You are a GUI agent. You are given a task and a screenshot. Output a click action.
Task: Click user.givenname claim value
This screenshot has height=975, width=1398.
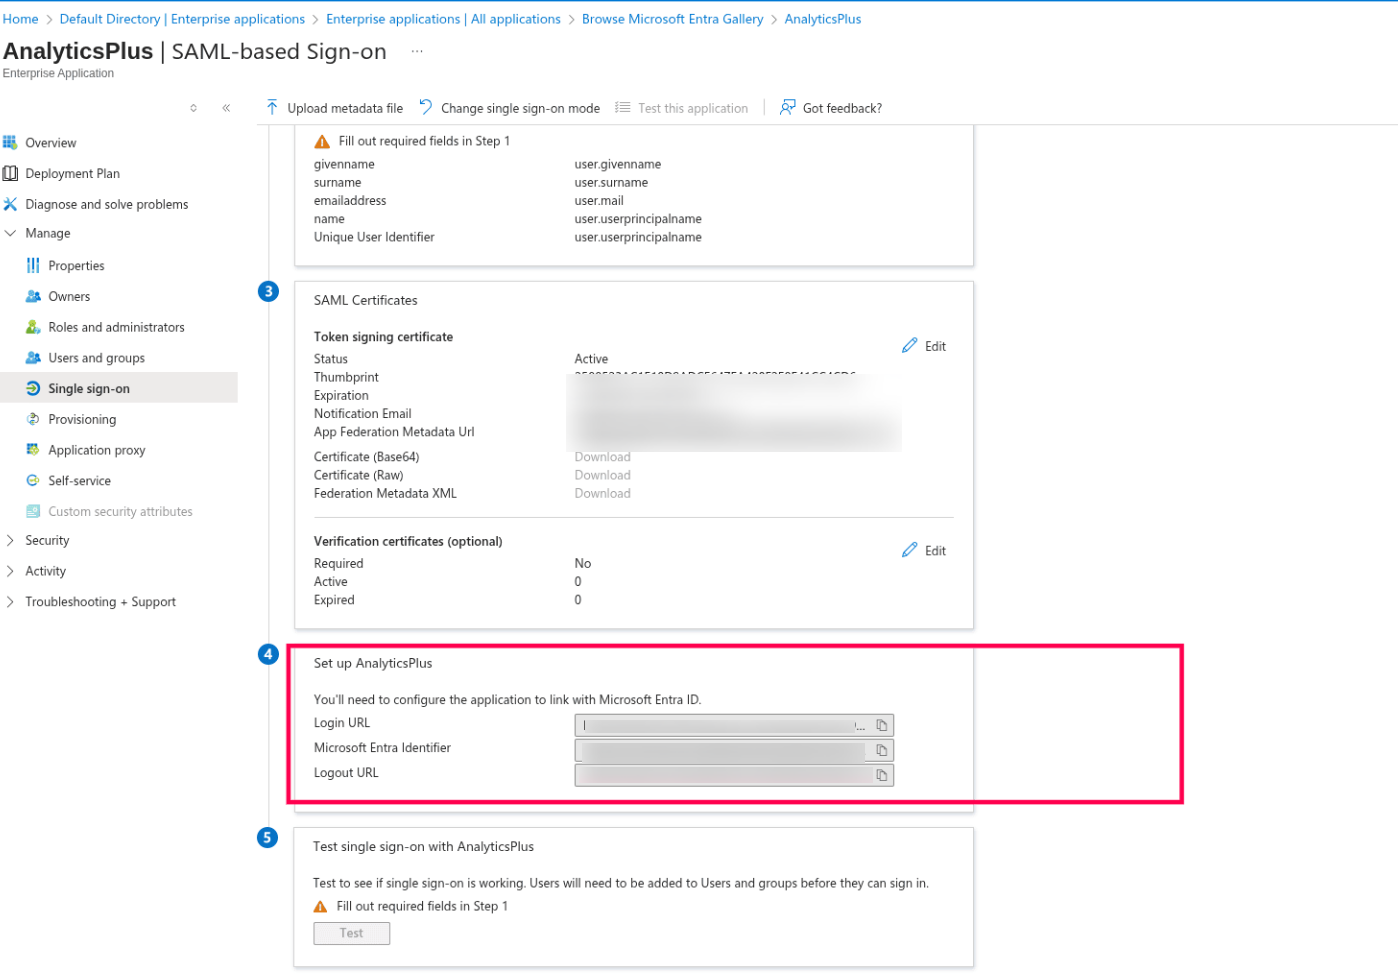[617, 164]
